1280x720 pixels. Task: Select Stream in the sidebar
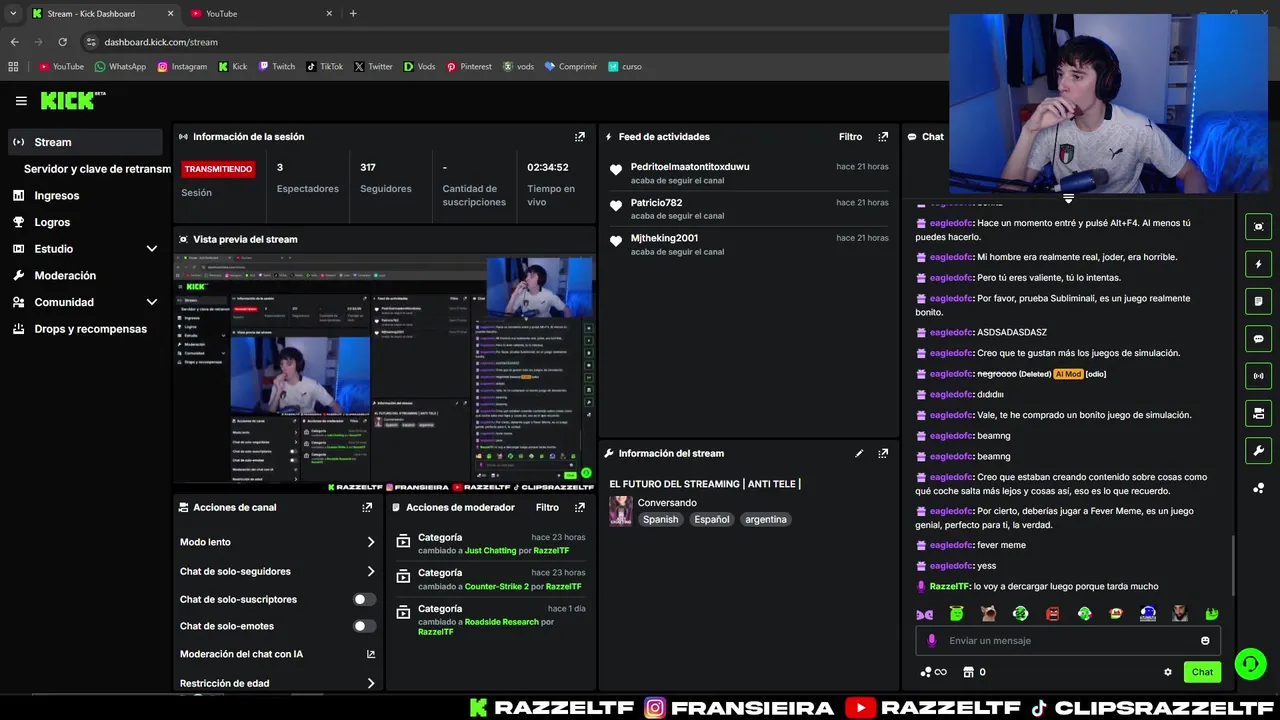click(85, 142)
